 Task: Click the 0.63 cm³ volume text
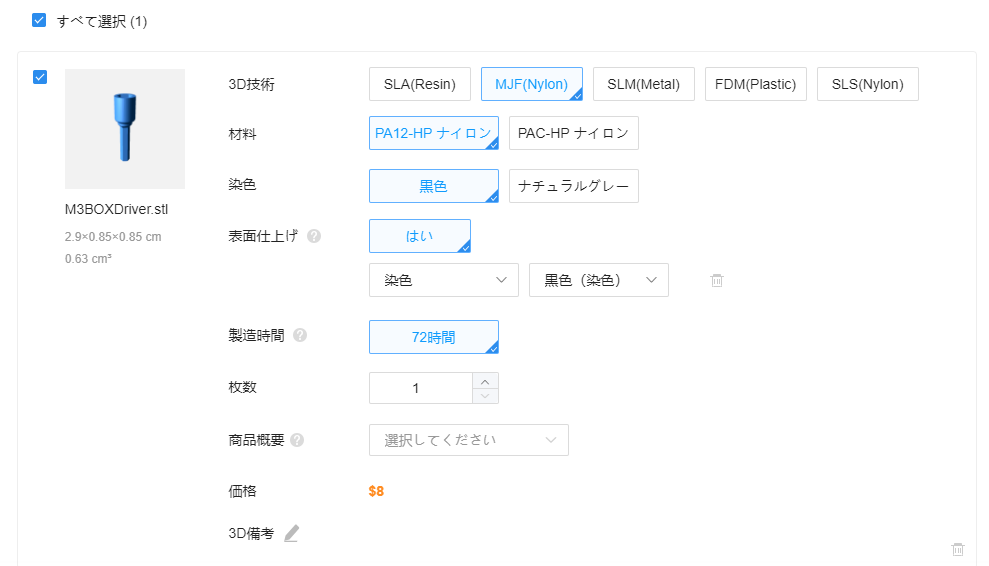(88, 258)
